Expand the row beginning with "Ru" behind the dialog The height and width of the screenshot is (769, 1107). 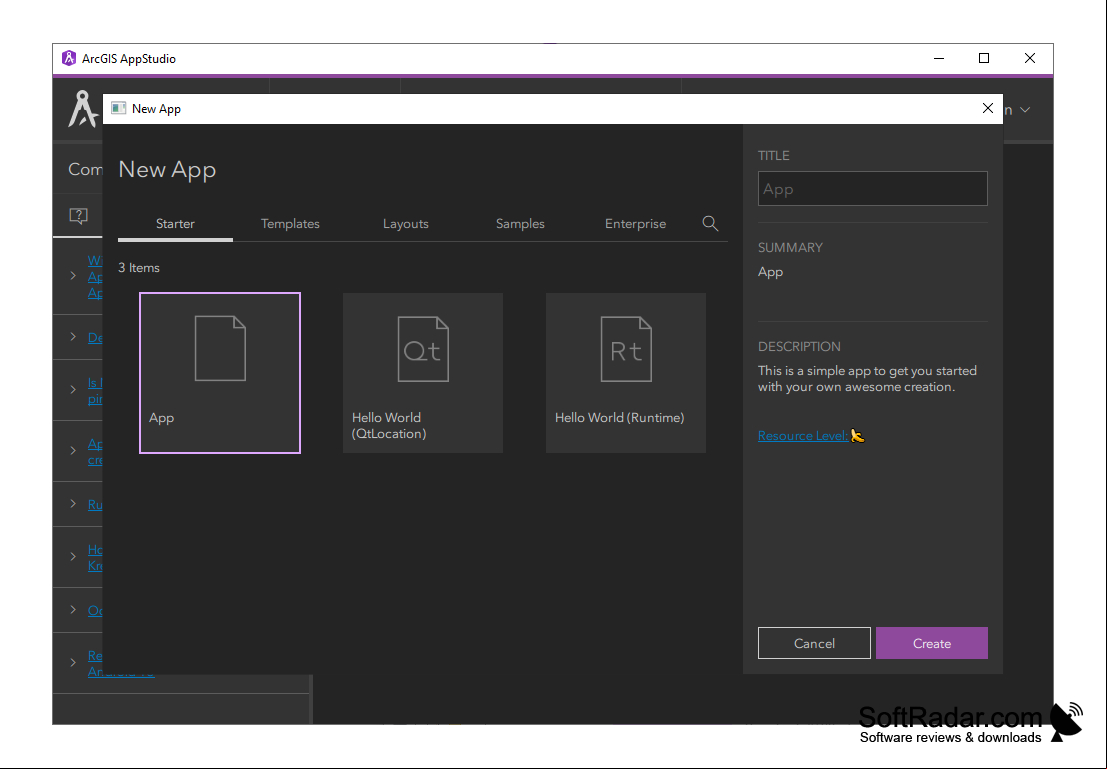(73, 503)
